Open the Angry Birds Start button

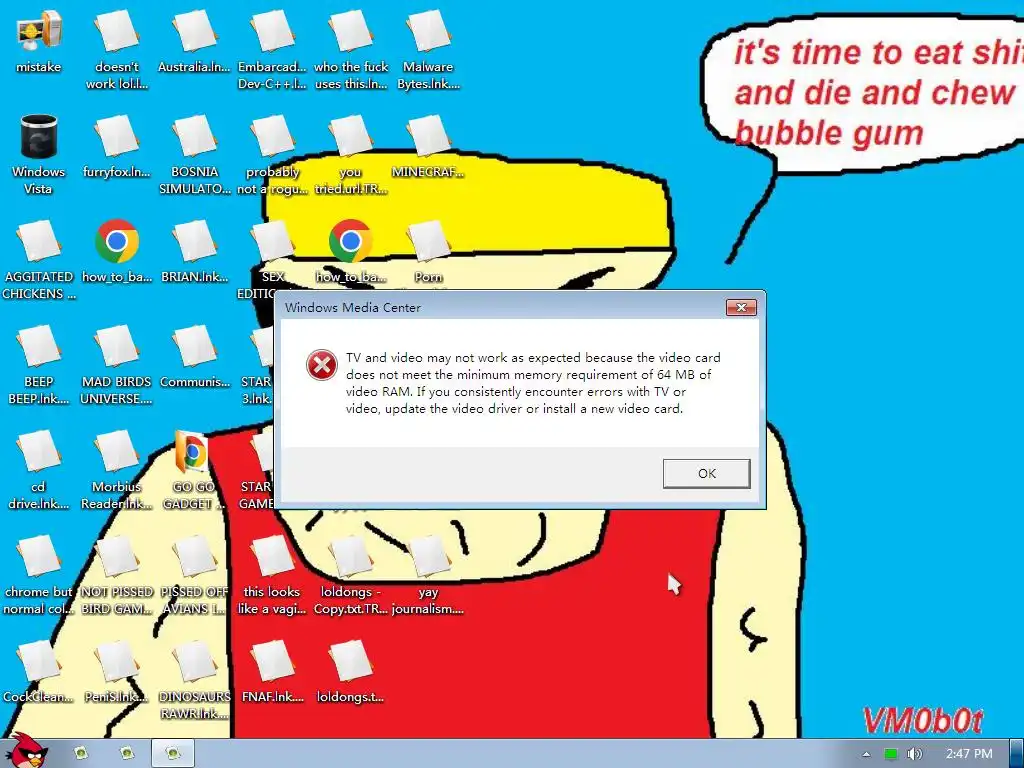(x=28, y=752)
